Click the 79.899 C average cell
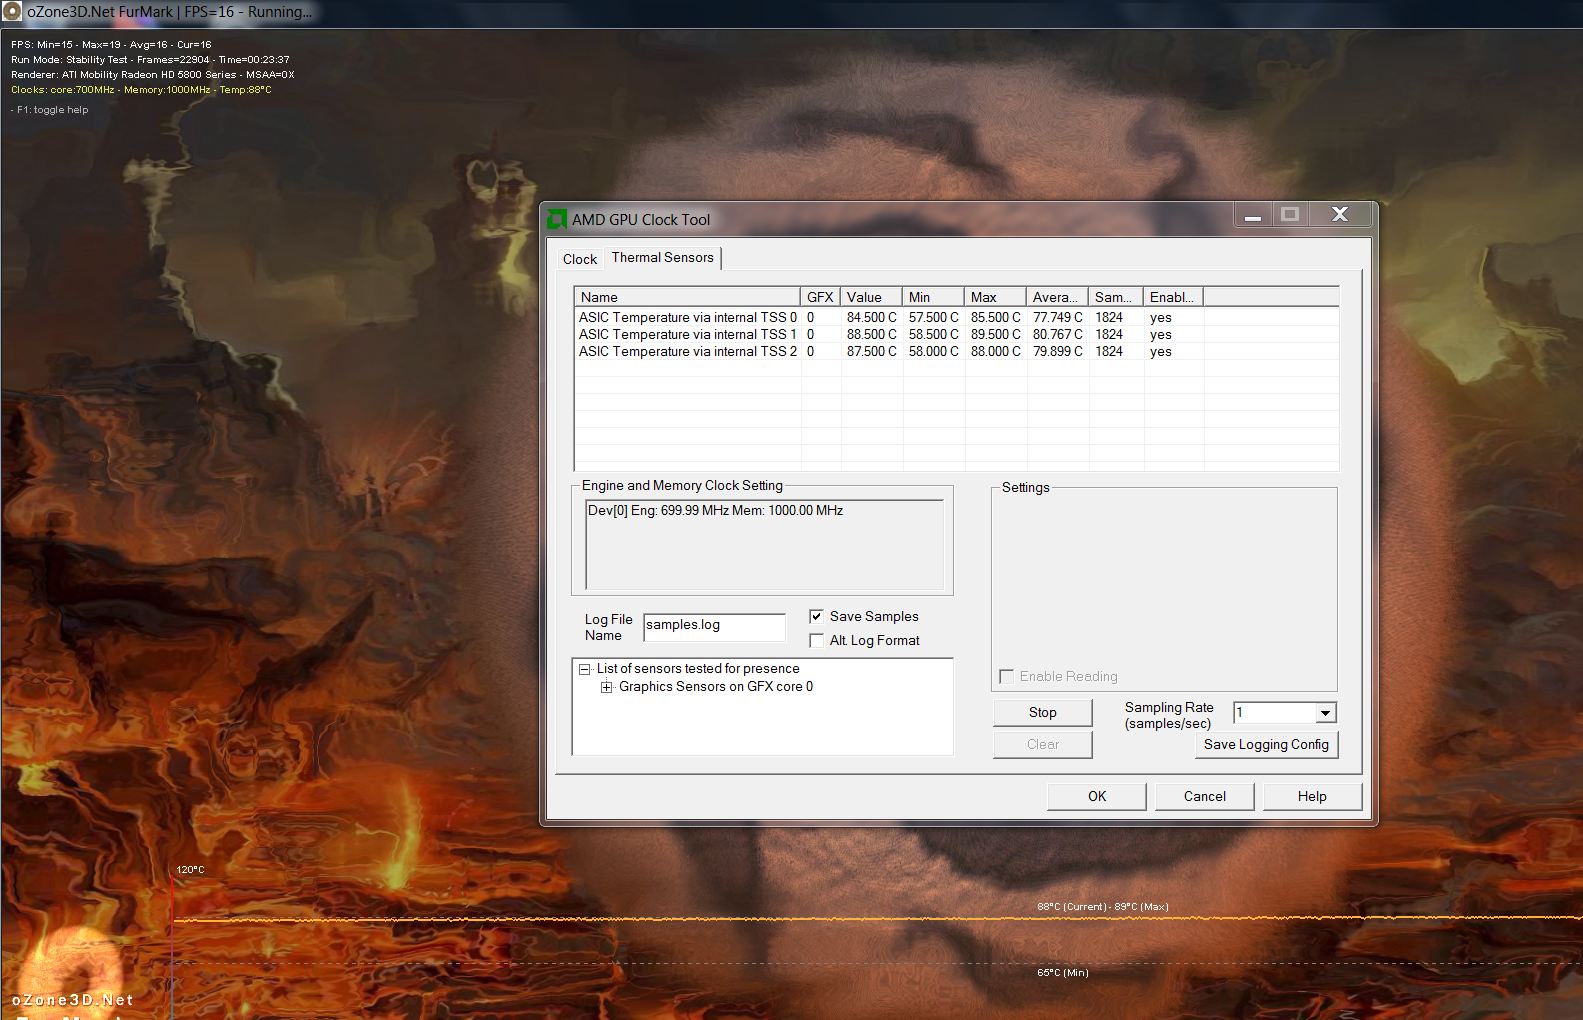This screenshot has width=1583, height=1020. (1058, 351)
